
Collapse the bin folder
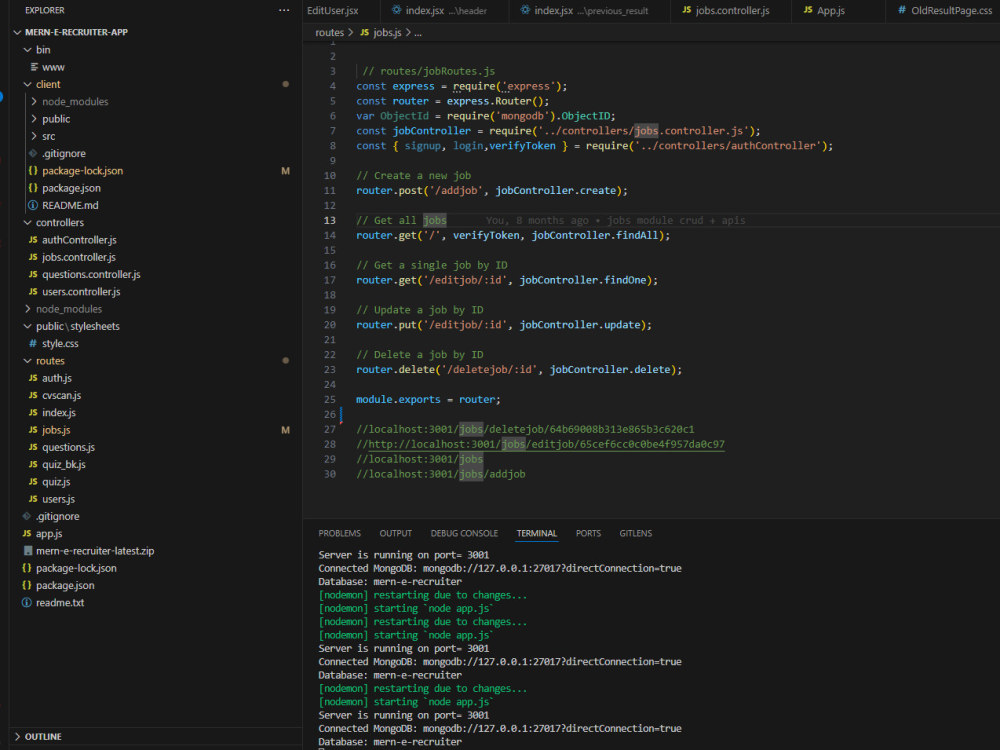(27, 50)
